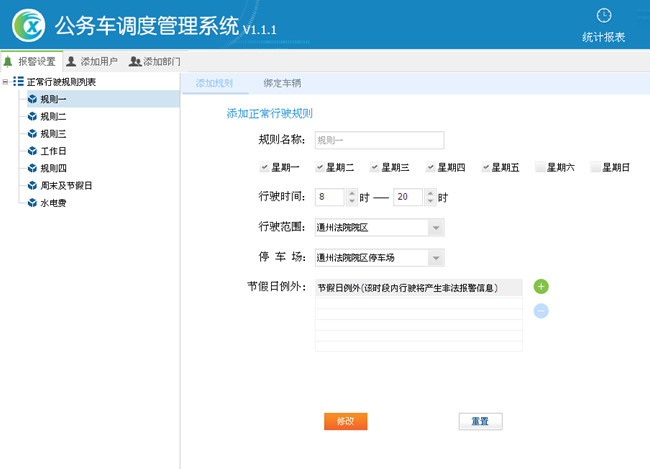Click the 规则名称 input field

click(379, 141)
